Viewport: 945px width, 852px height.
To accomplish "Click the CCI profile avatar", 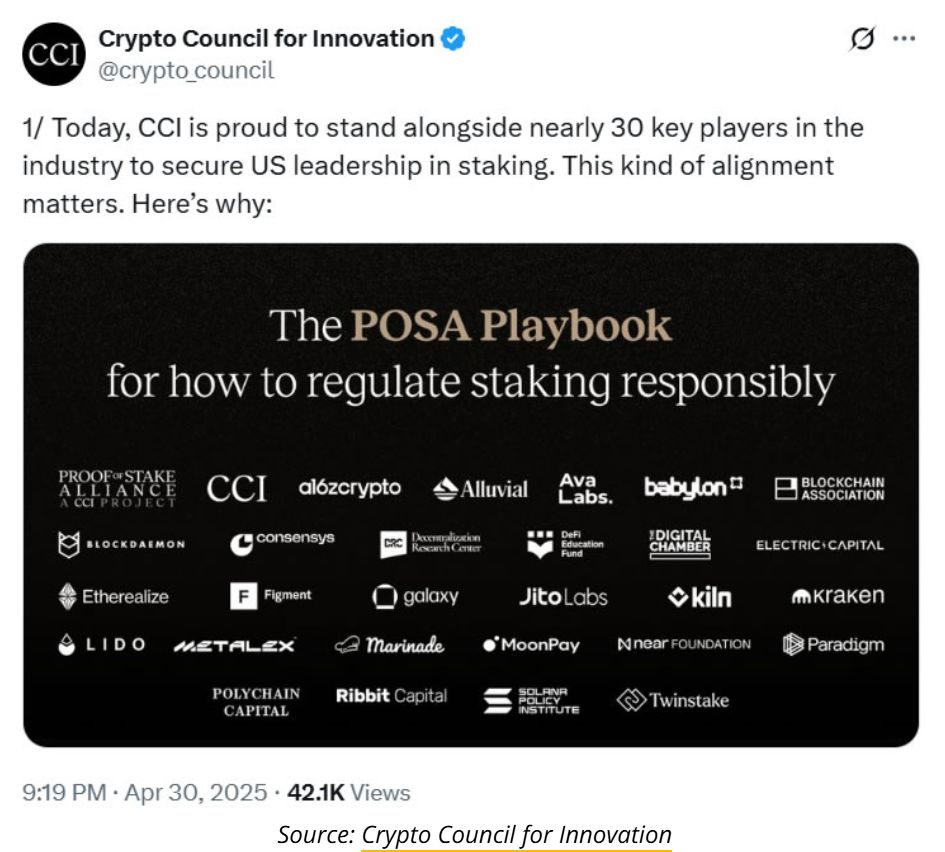I will click(54, 54).
